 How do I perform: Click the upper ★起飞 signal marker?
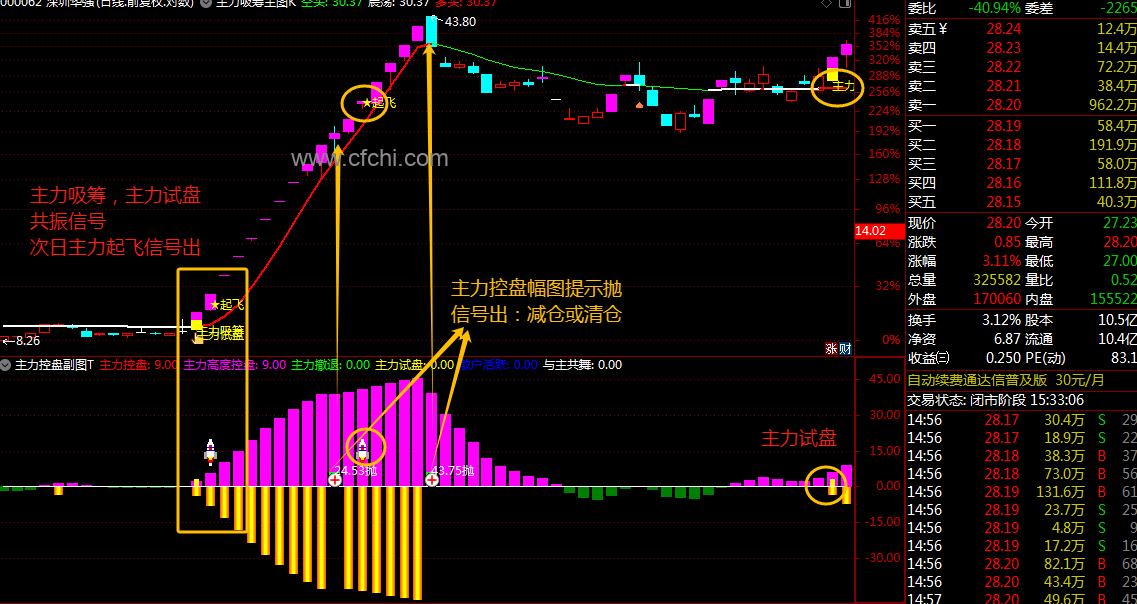[379, 103]
